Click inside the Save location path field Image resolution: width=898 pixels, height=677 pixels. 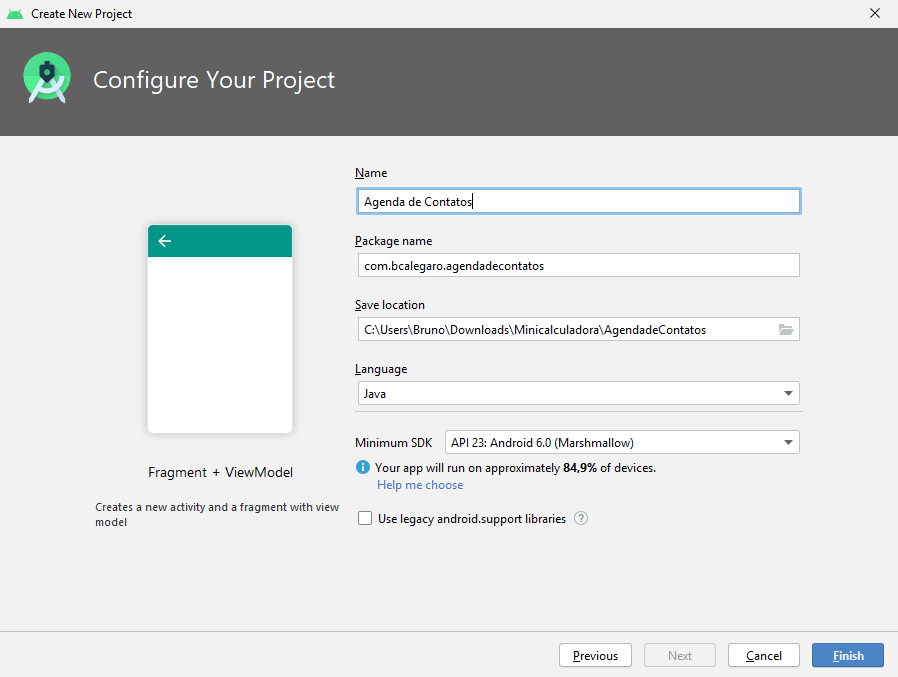[x=565, y=330]
